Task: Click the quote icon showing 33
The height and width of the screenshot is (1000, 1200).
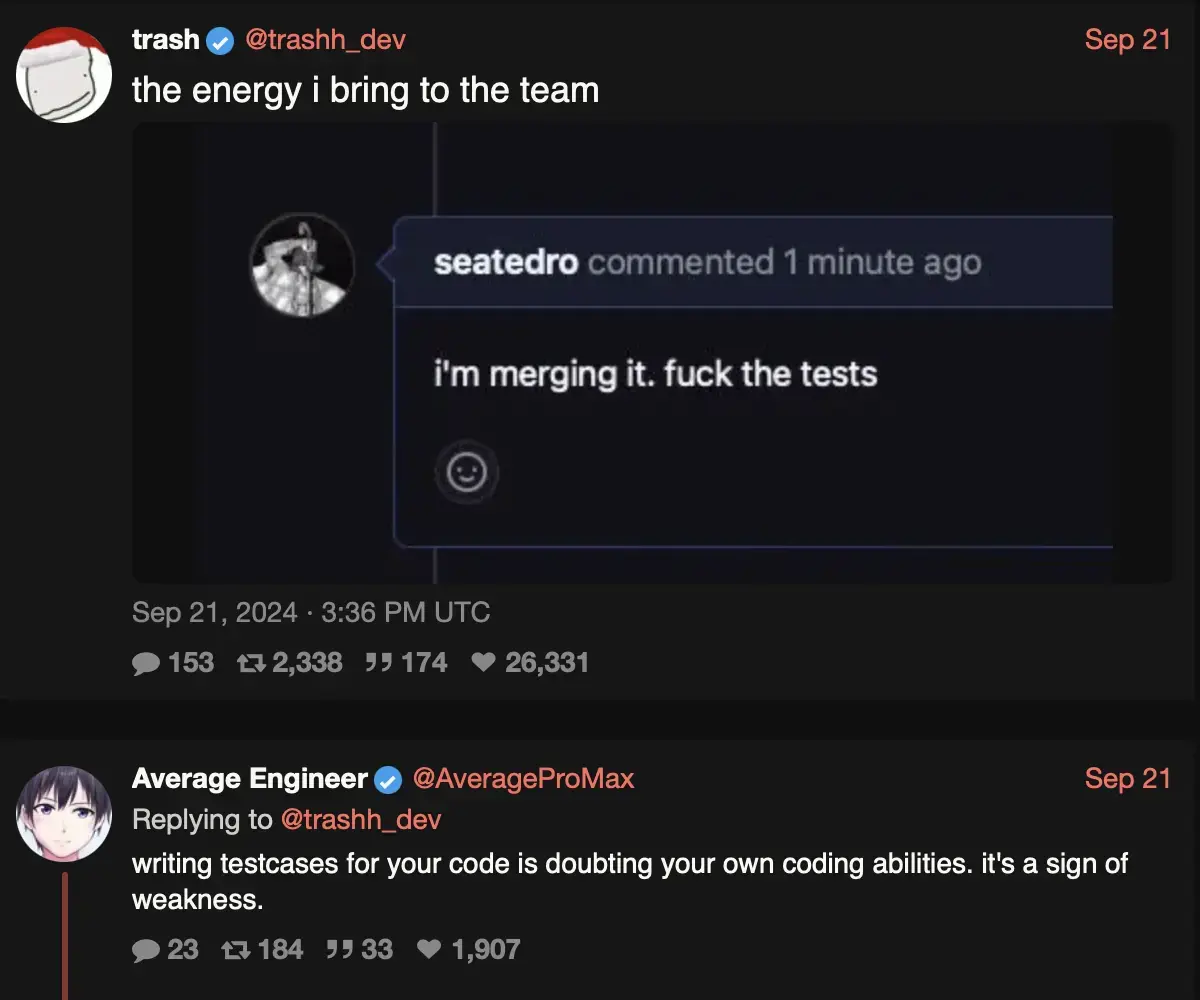Action: click(340, 950)
